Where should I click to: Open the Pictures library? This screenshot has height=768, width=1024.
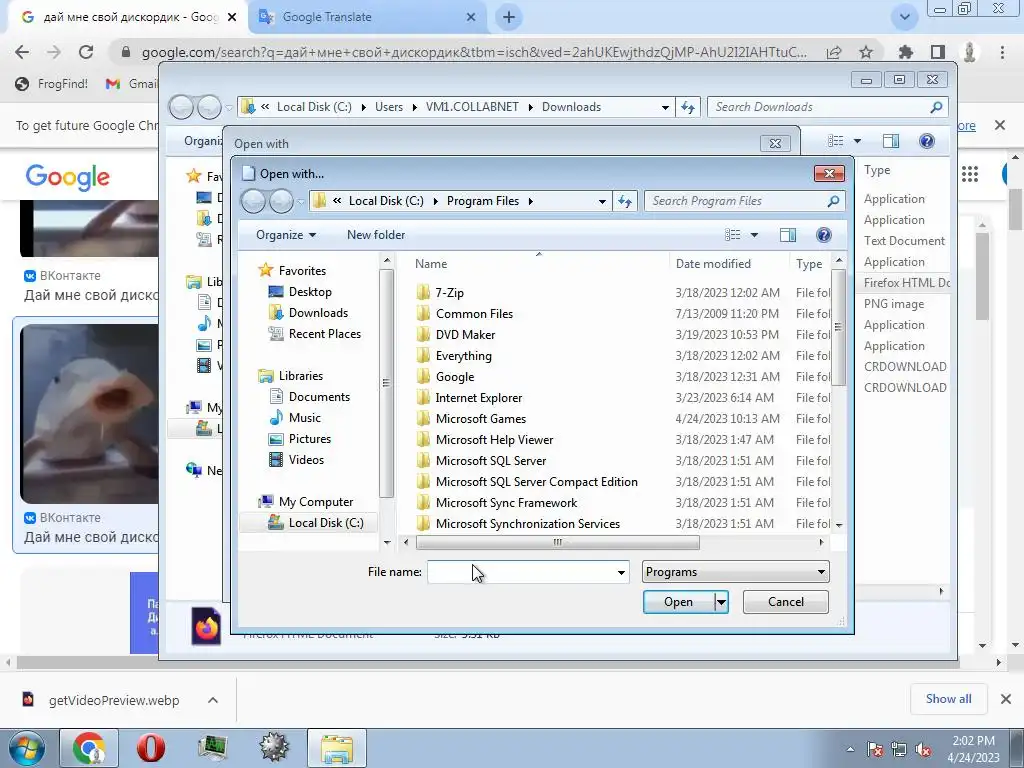tap(310, 439)
